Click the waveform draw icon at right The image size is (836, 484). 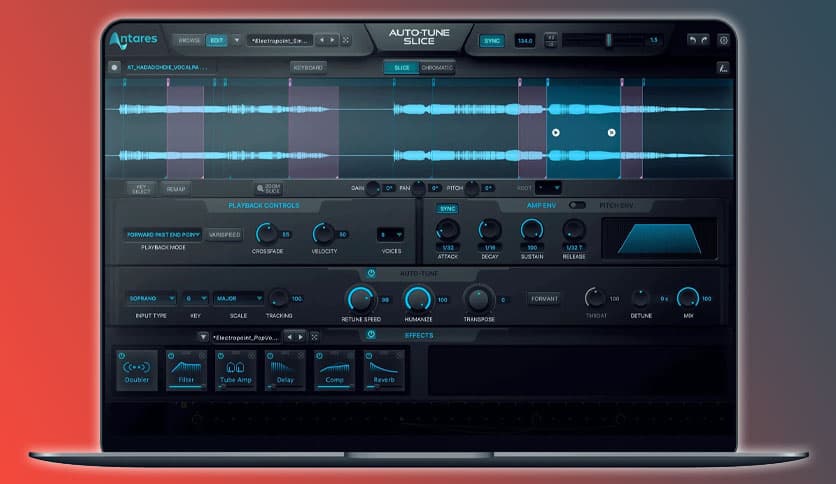(723, 68)
